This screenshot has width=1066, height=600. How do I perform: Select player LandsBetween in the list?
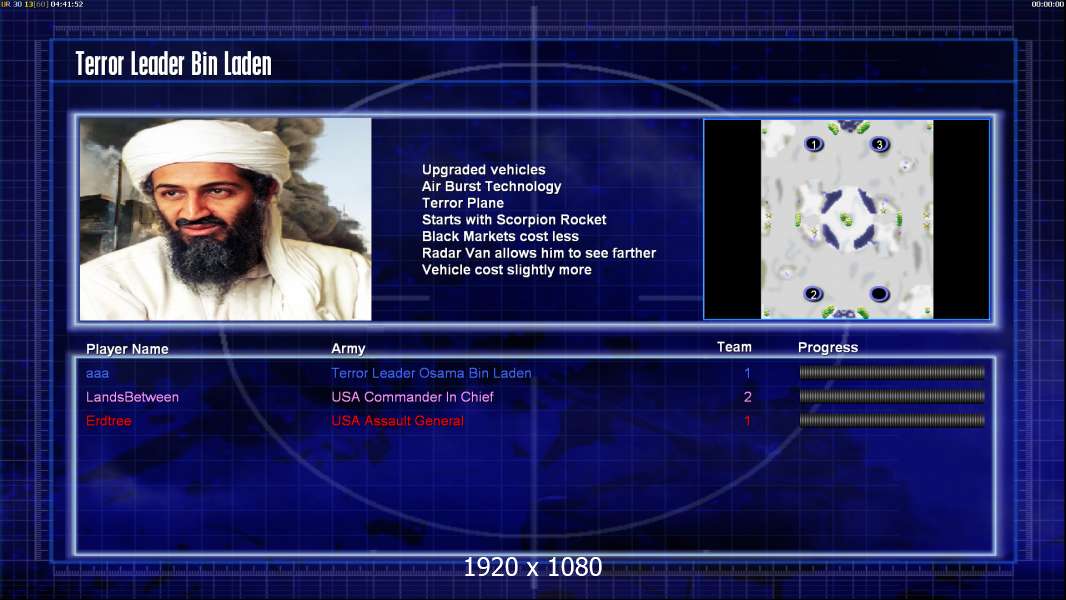click(x=133, y=397)
